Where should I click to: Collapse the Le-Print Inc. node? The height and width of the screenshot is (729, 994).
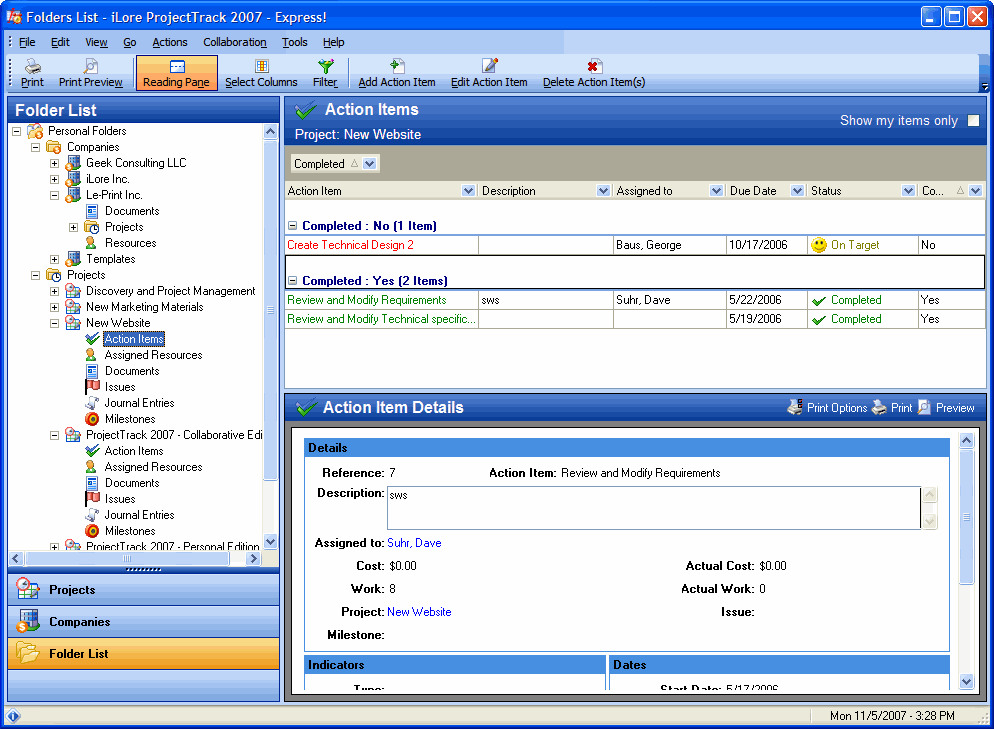(55, 195)
